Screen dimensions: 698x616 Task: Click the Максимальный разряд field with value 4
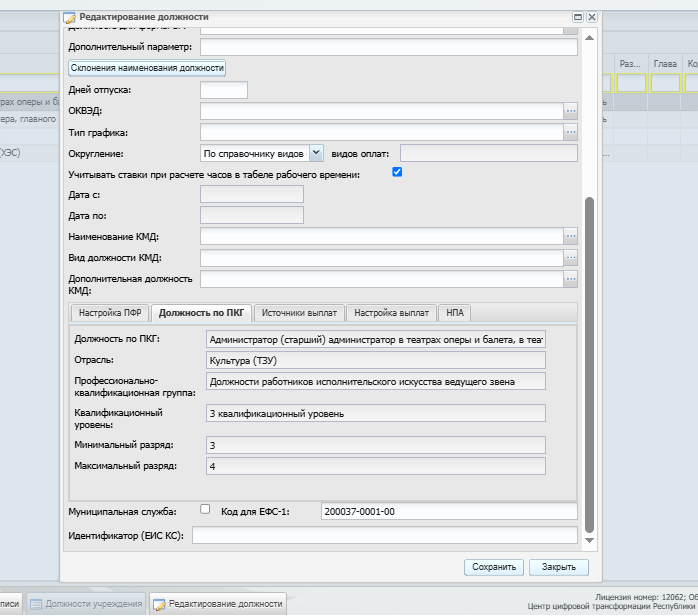click(x=376, y=466)
